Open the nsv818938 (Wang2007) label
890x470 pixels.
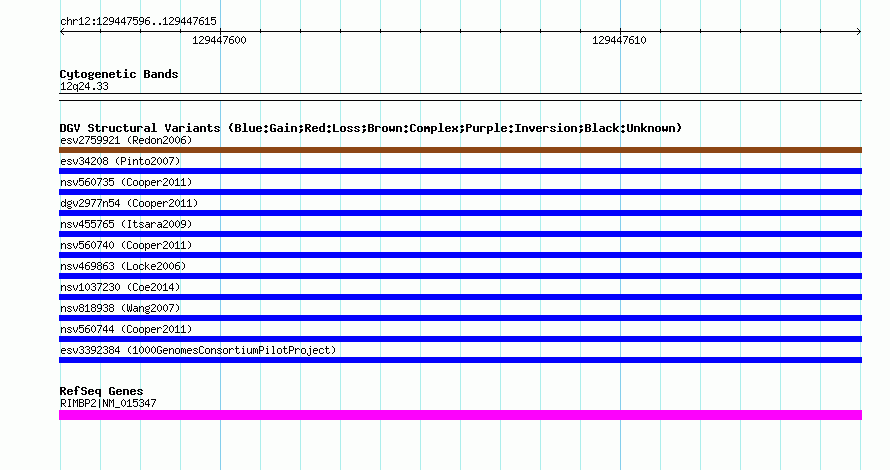tap(120, 308)
